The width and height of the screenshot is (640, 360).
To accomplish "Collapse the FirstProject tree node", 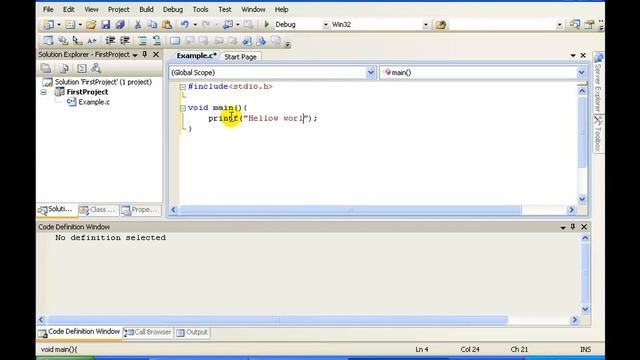I will [x=44, y=92].
